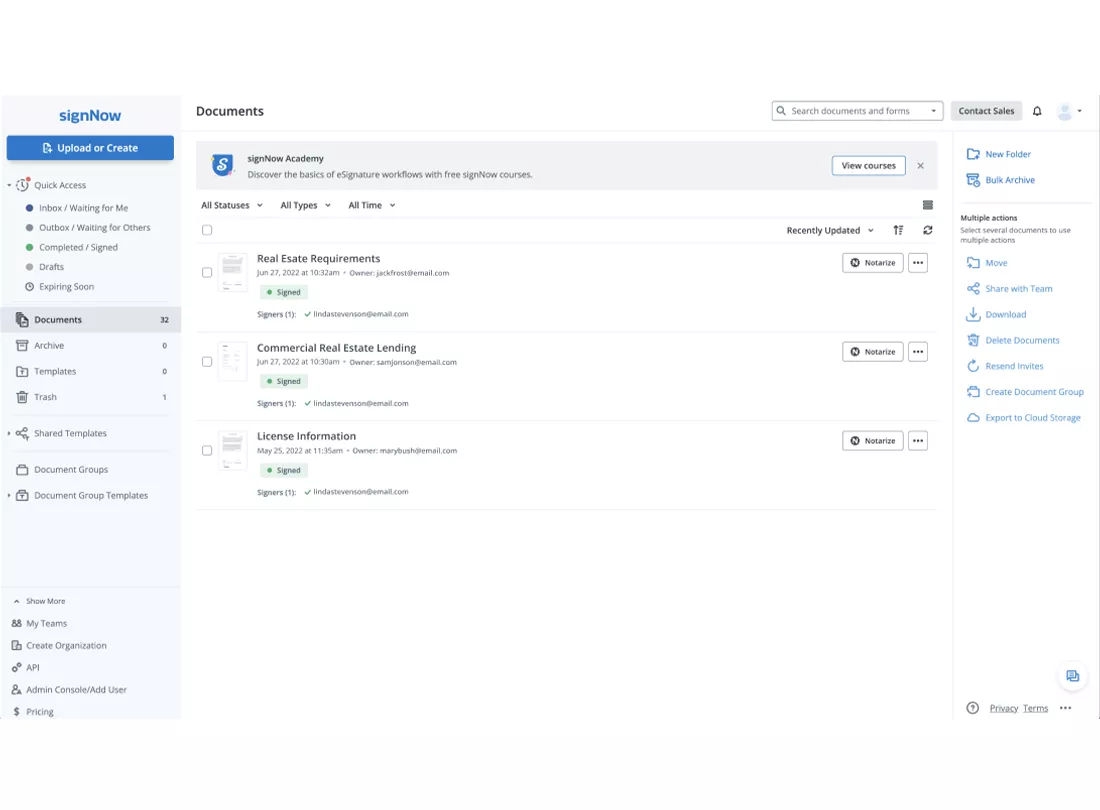
Task: Expand the Document Group Templates section
Action: 9,495
